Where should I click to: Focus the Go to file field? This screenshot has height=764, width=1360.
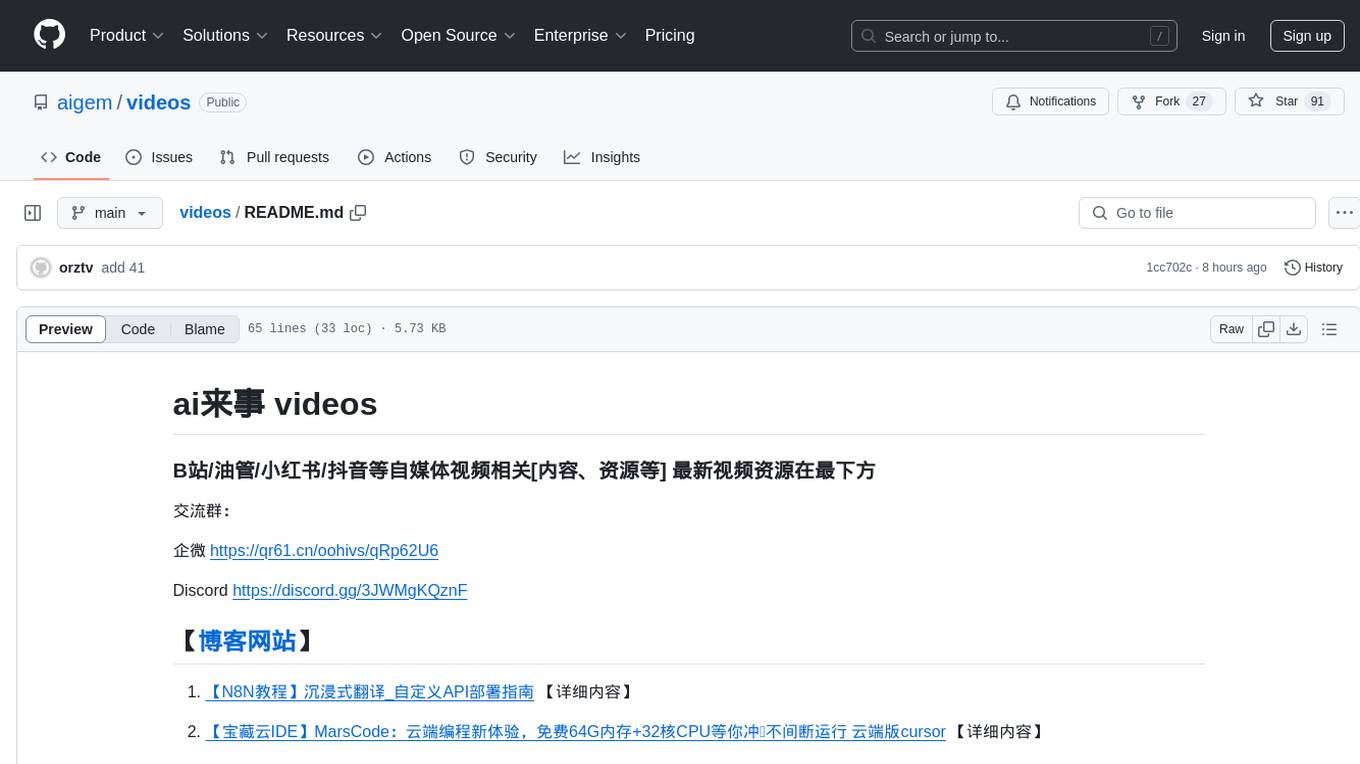[x=1197, y=213]
